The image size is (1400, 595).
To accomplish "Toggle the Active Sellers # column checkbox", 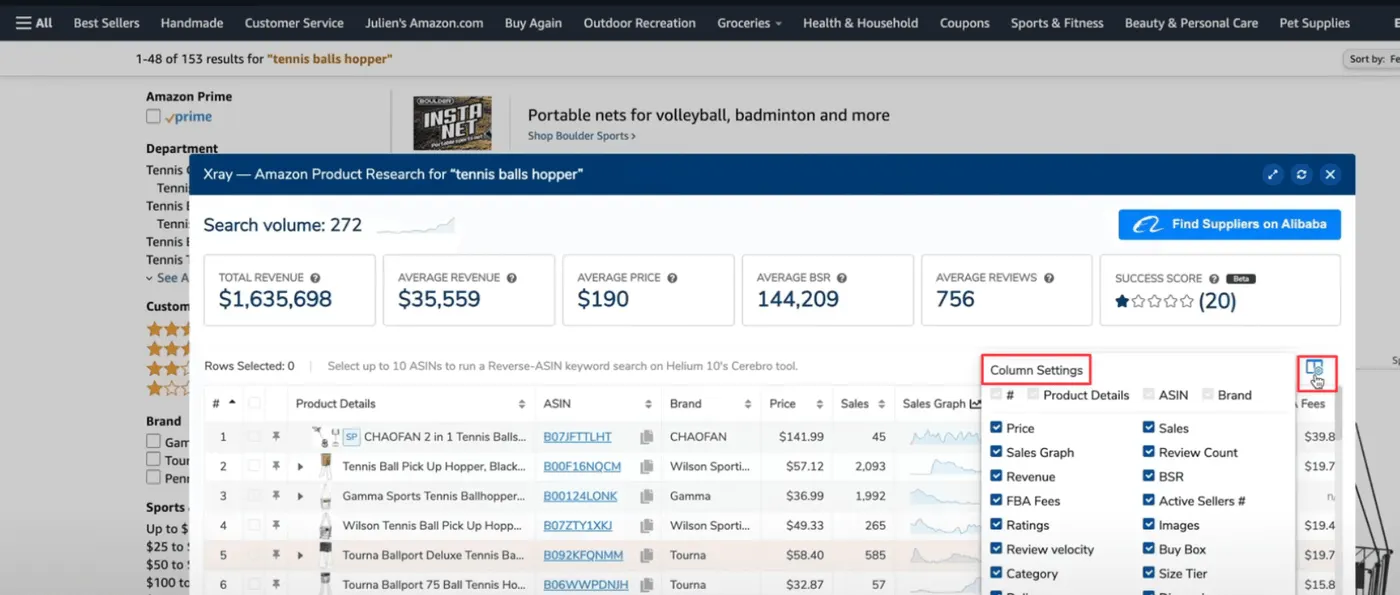I will [1149, 501].
